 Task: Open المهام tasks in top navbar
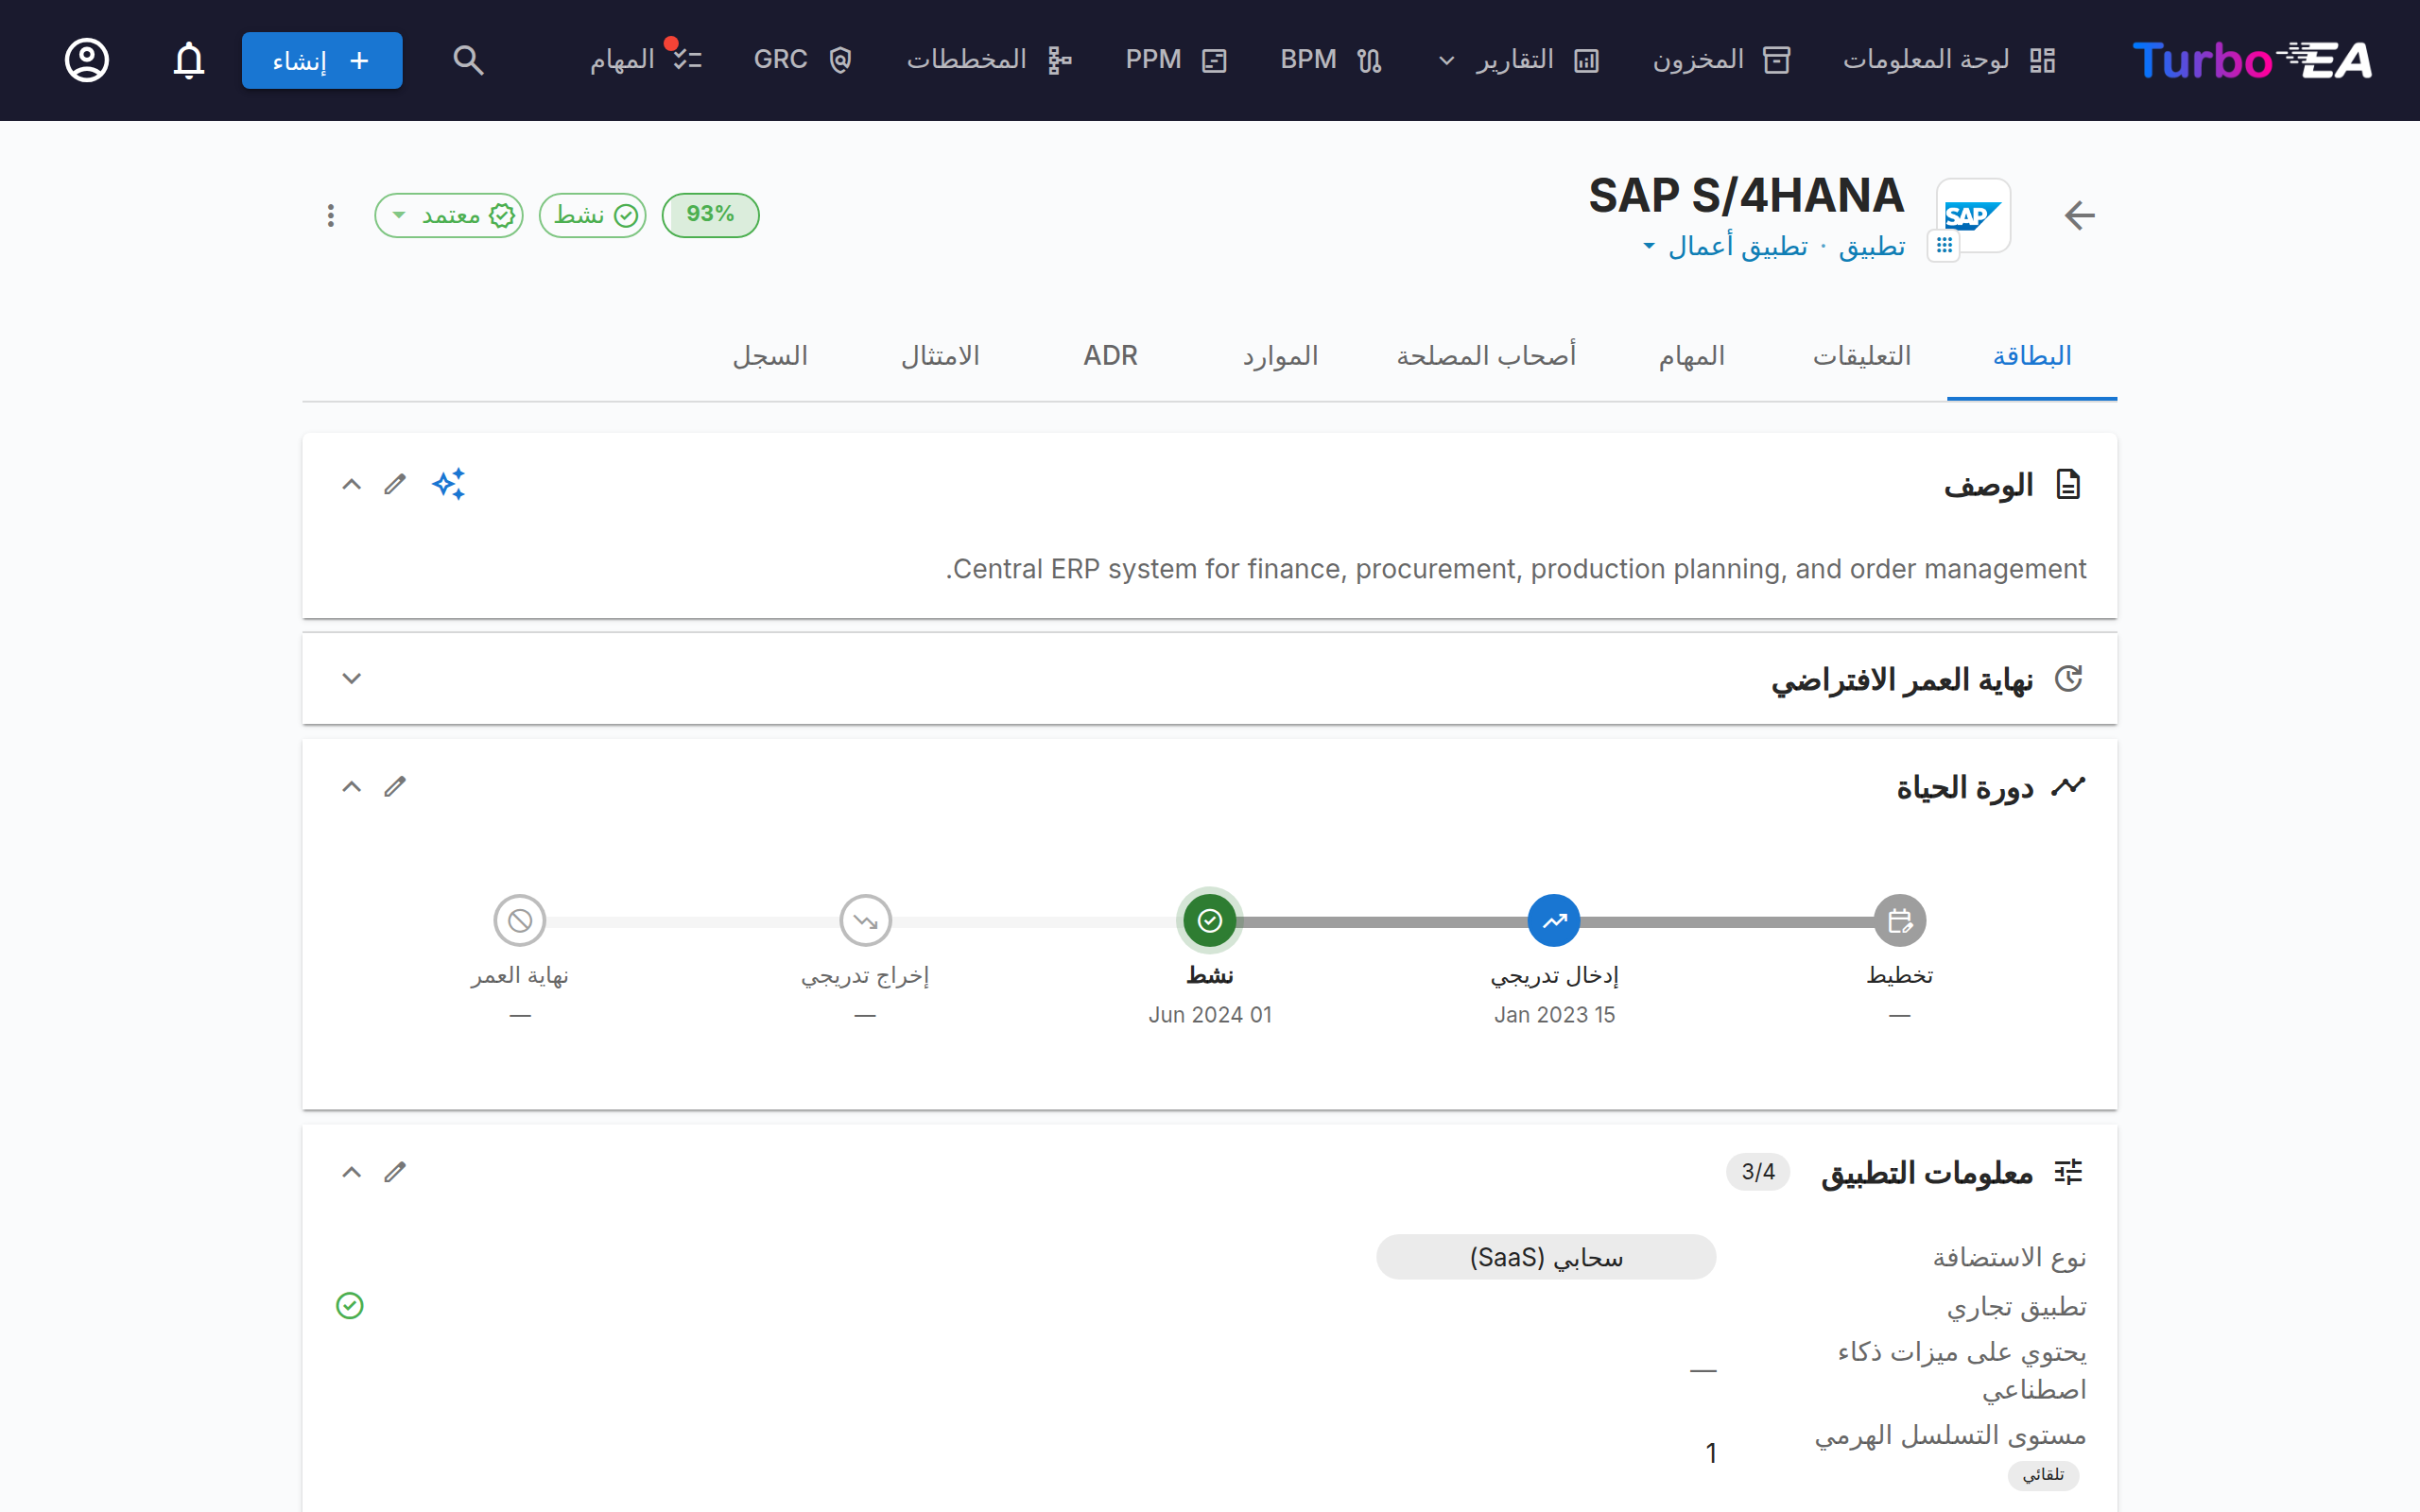tap(645, 60)
